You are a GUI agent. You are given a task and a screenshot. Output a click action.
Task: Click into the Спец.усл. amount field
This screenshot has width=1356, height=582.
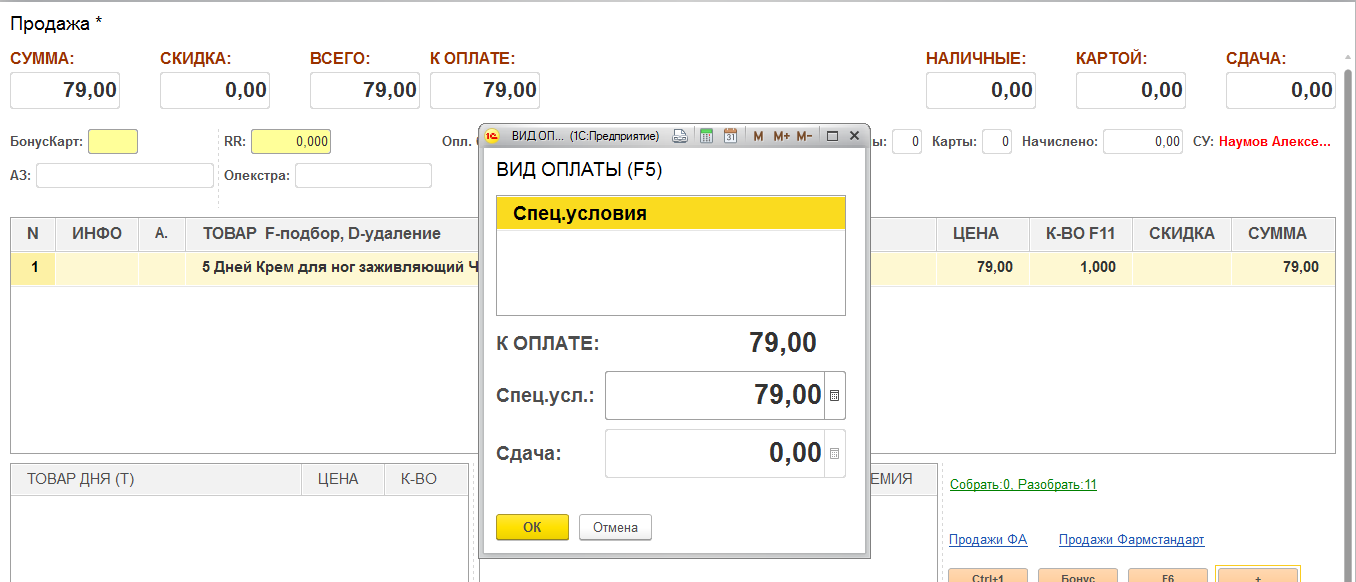coord(714,396)
